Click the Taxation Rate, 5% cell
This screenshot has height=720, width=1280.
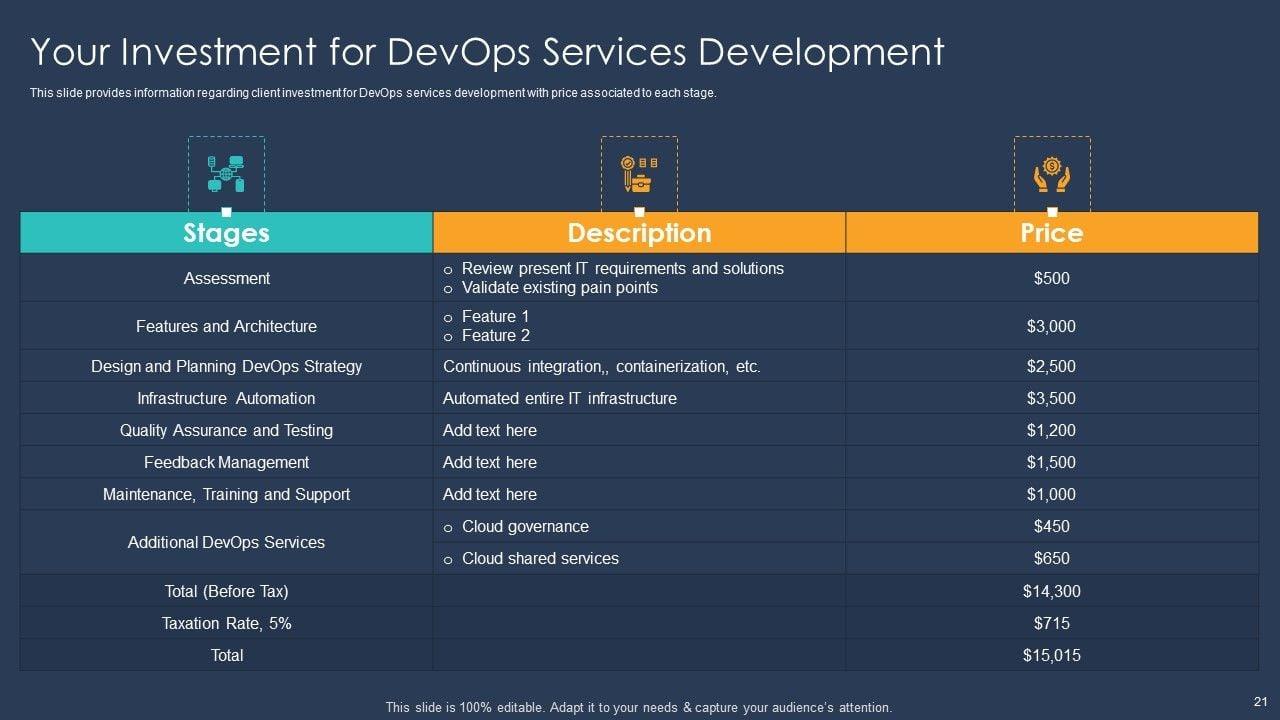pyautogui.click(x=226, y=623)
